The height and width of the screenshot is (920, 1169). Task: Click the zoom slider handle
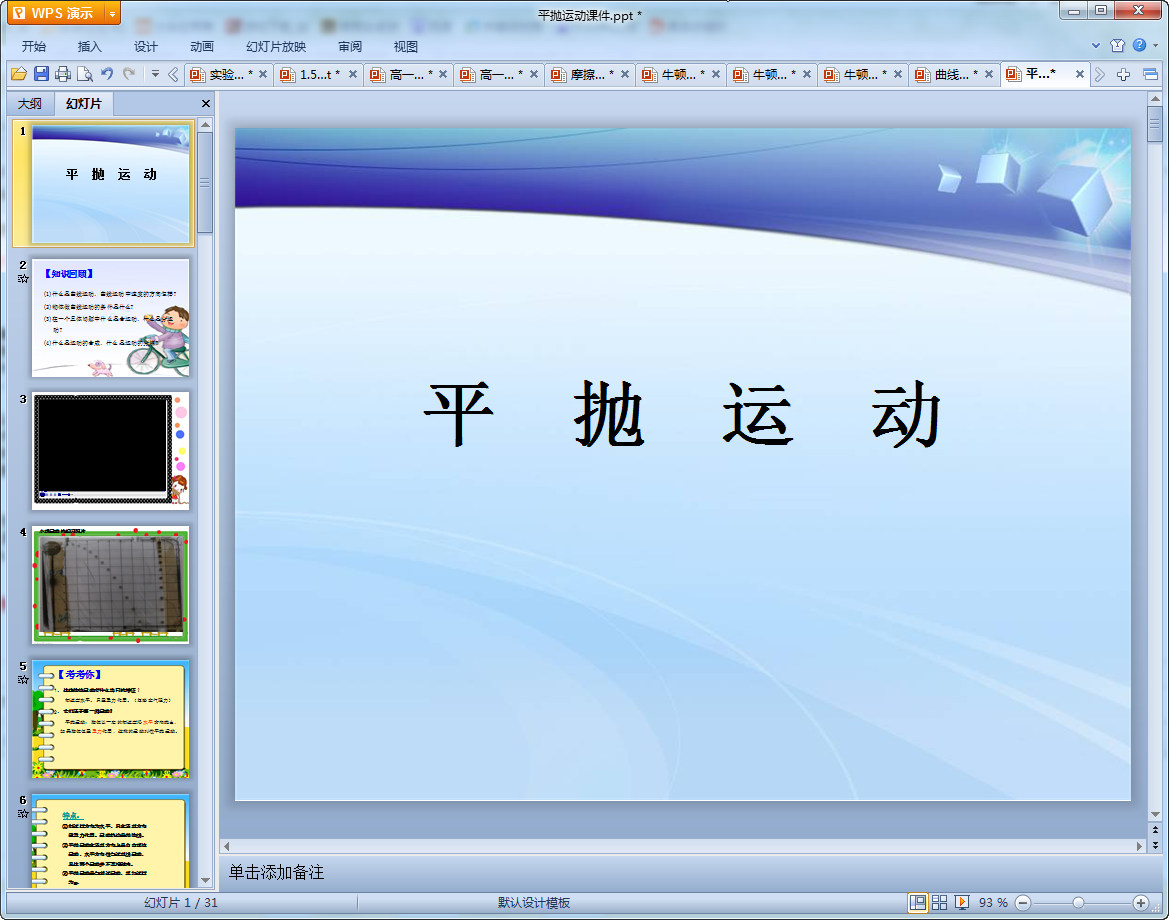[1078, 902]
